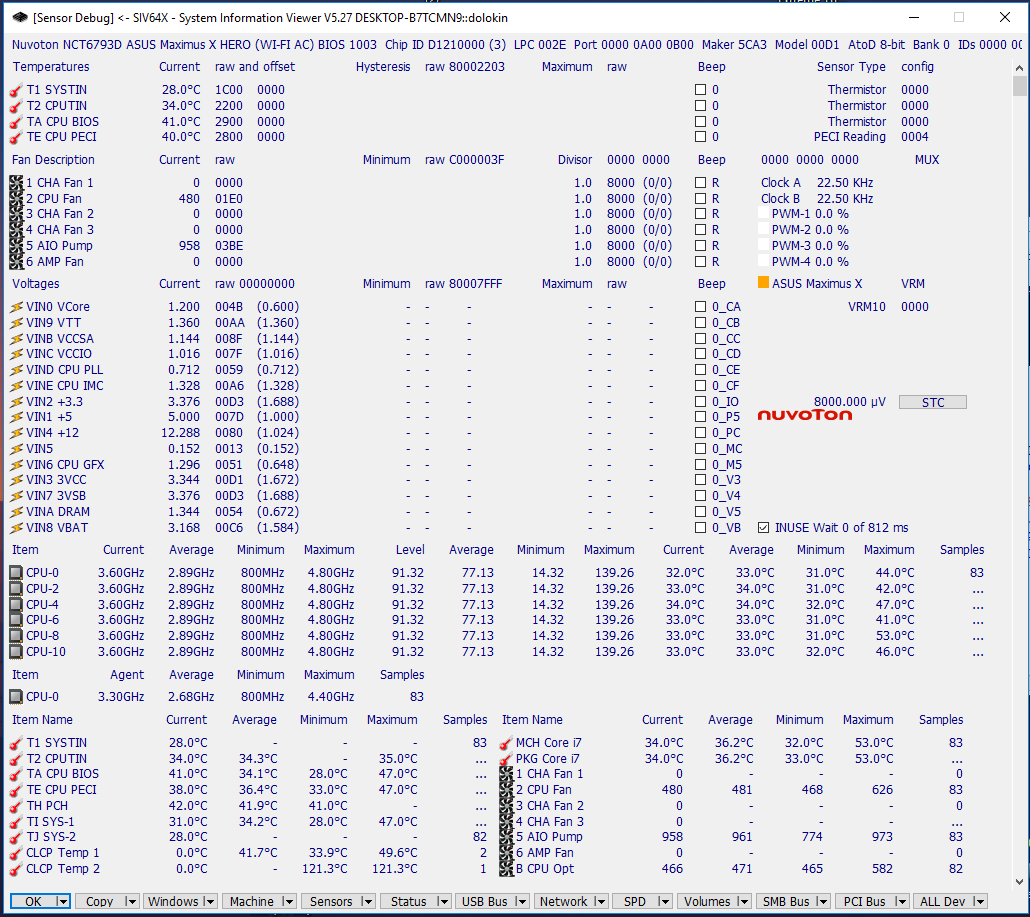The height and width of the screenshot is (917, 1030).
Task: Click the TJ SYS-2 row label
Action: coord(51,837)
